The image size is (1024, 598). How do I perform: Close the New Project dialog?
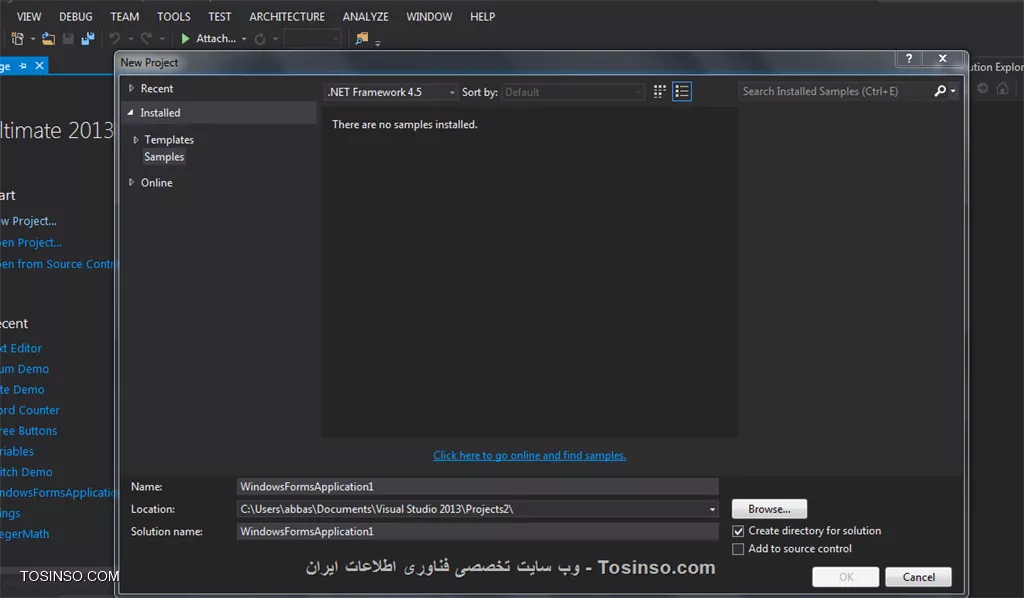(942, 58)
